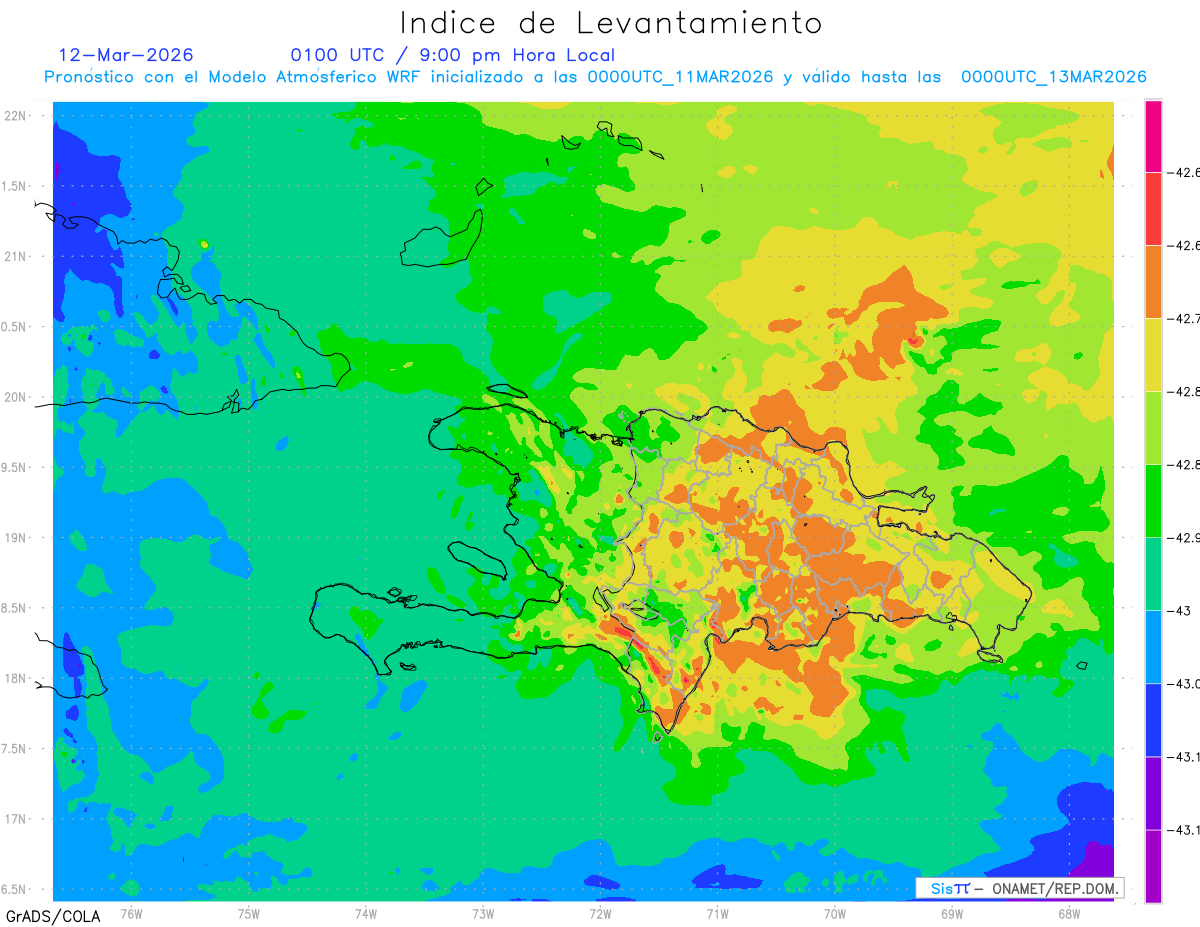Select the bright green swatch in the colorbar
Screen dimensions: 1200x927
pos(1153,501)
